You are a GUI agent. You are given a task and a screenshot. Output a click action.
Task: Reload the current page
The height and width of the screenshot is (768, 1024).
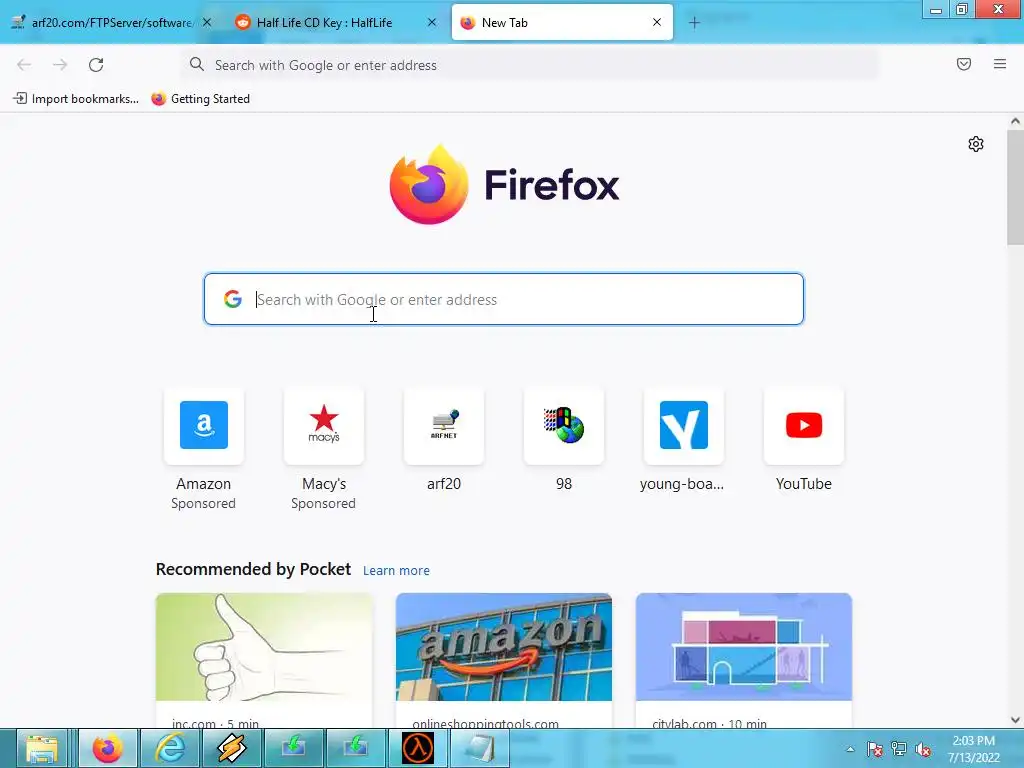point(96,65)
